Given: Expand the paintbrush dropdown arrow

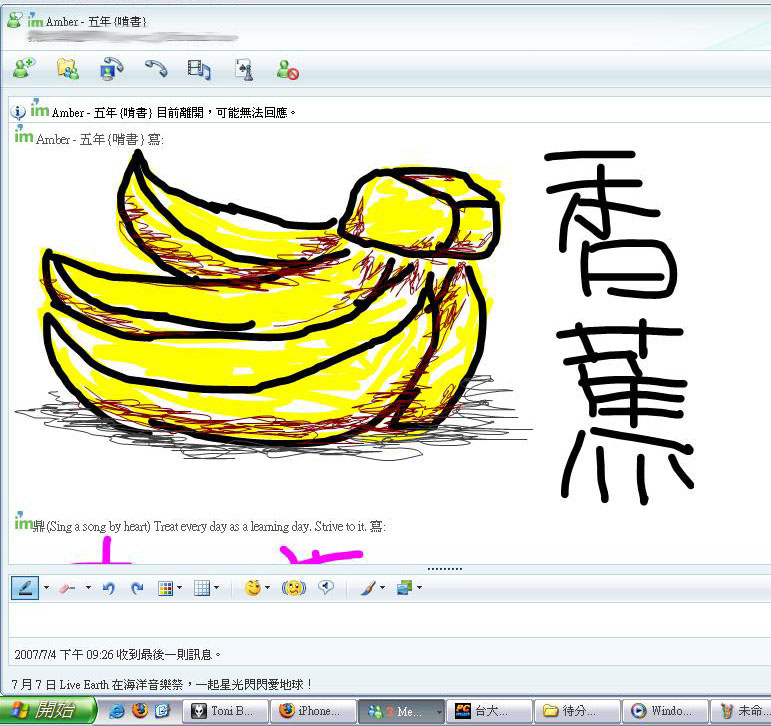Looking at the screenshot, I should tap(383, 587).
